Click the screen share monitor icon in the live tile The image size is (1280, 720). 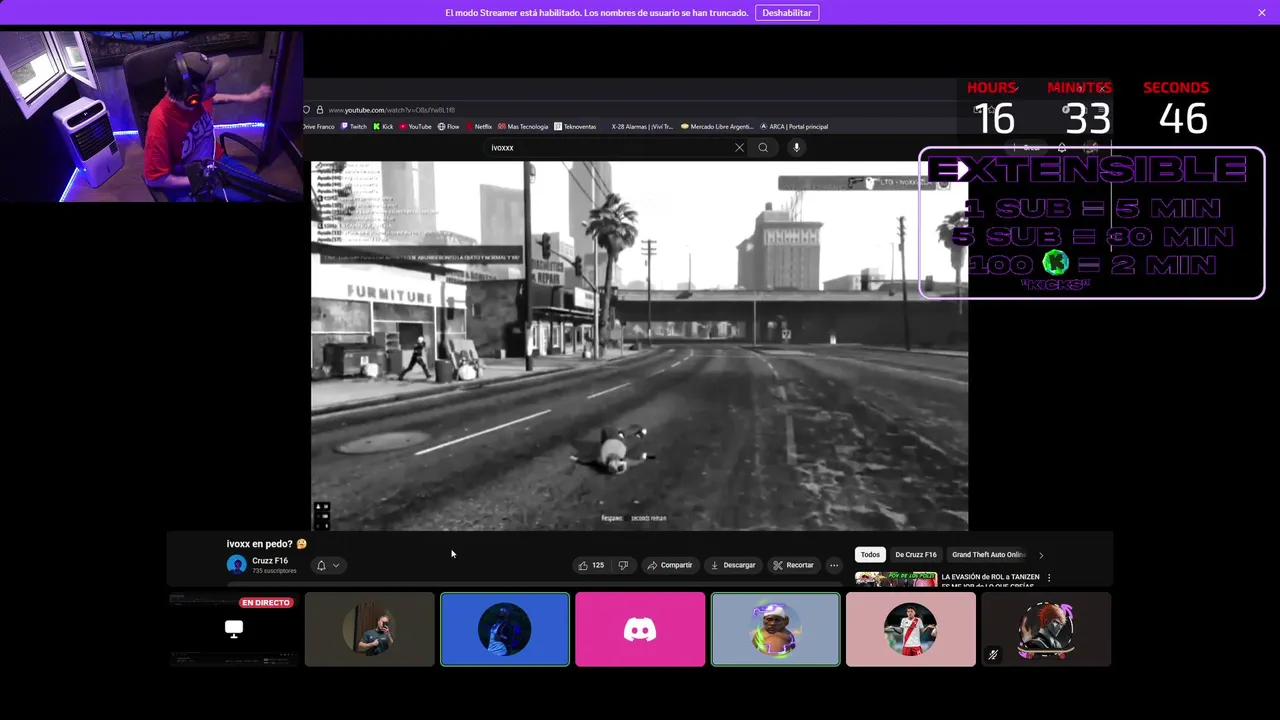pyautogui.click(x=234, y=628)
